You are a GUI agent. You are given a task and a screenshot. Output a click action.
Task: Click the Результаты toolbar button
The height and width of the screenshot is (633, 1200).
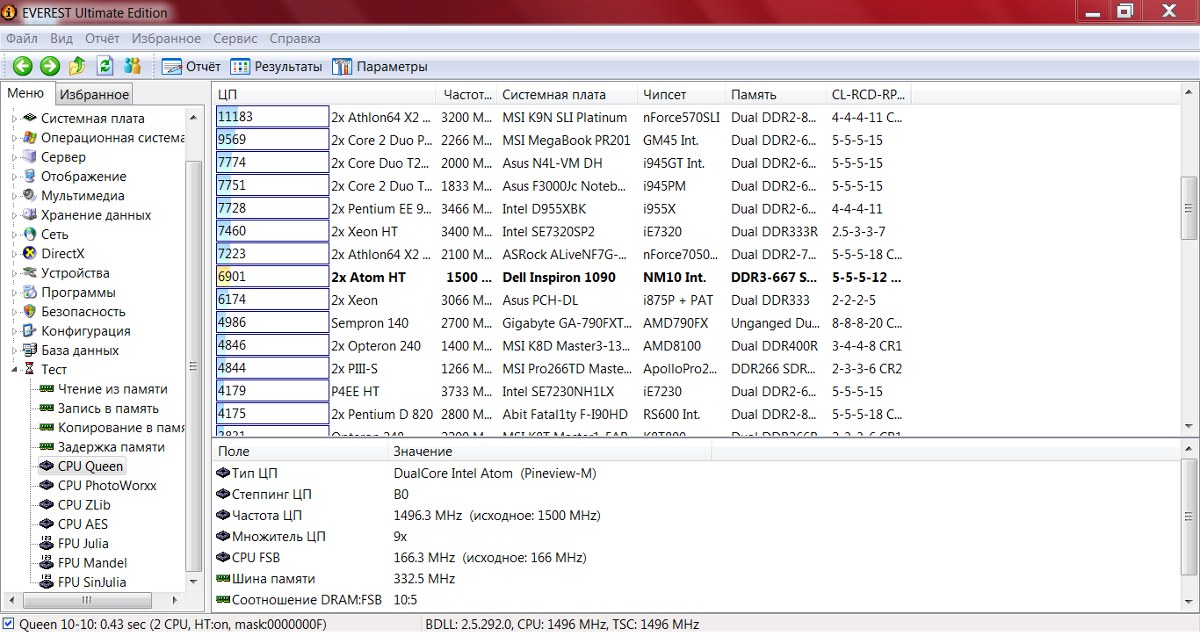pos(277,67)
